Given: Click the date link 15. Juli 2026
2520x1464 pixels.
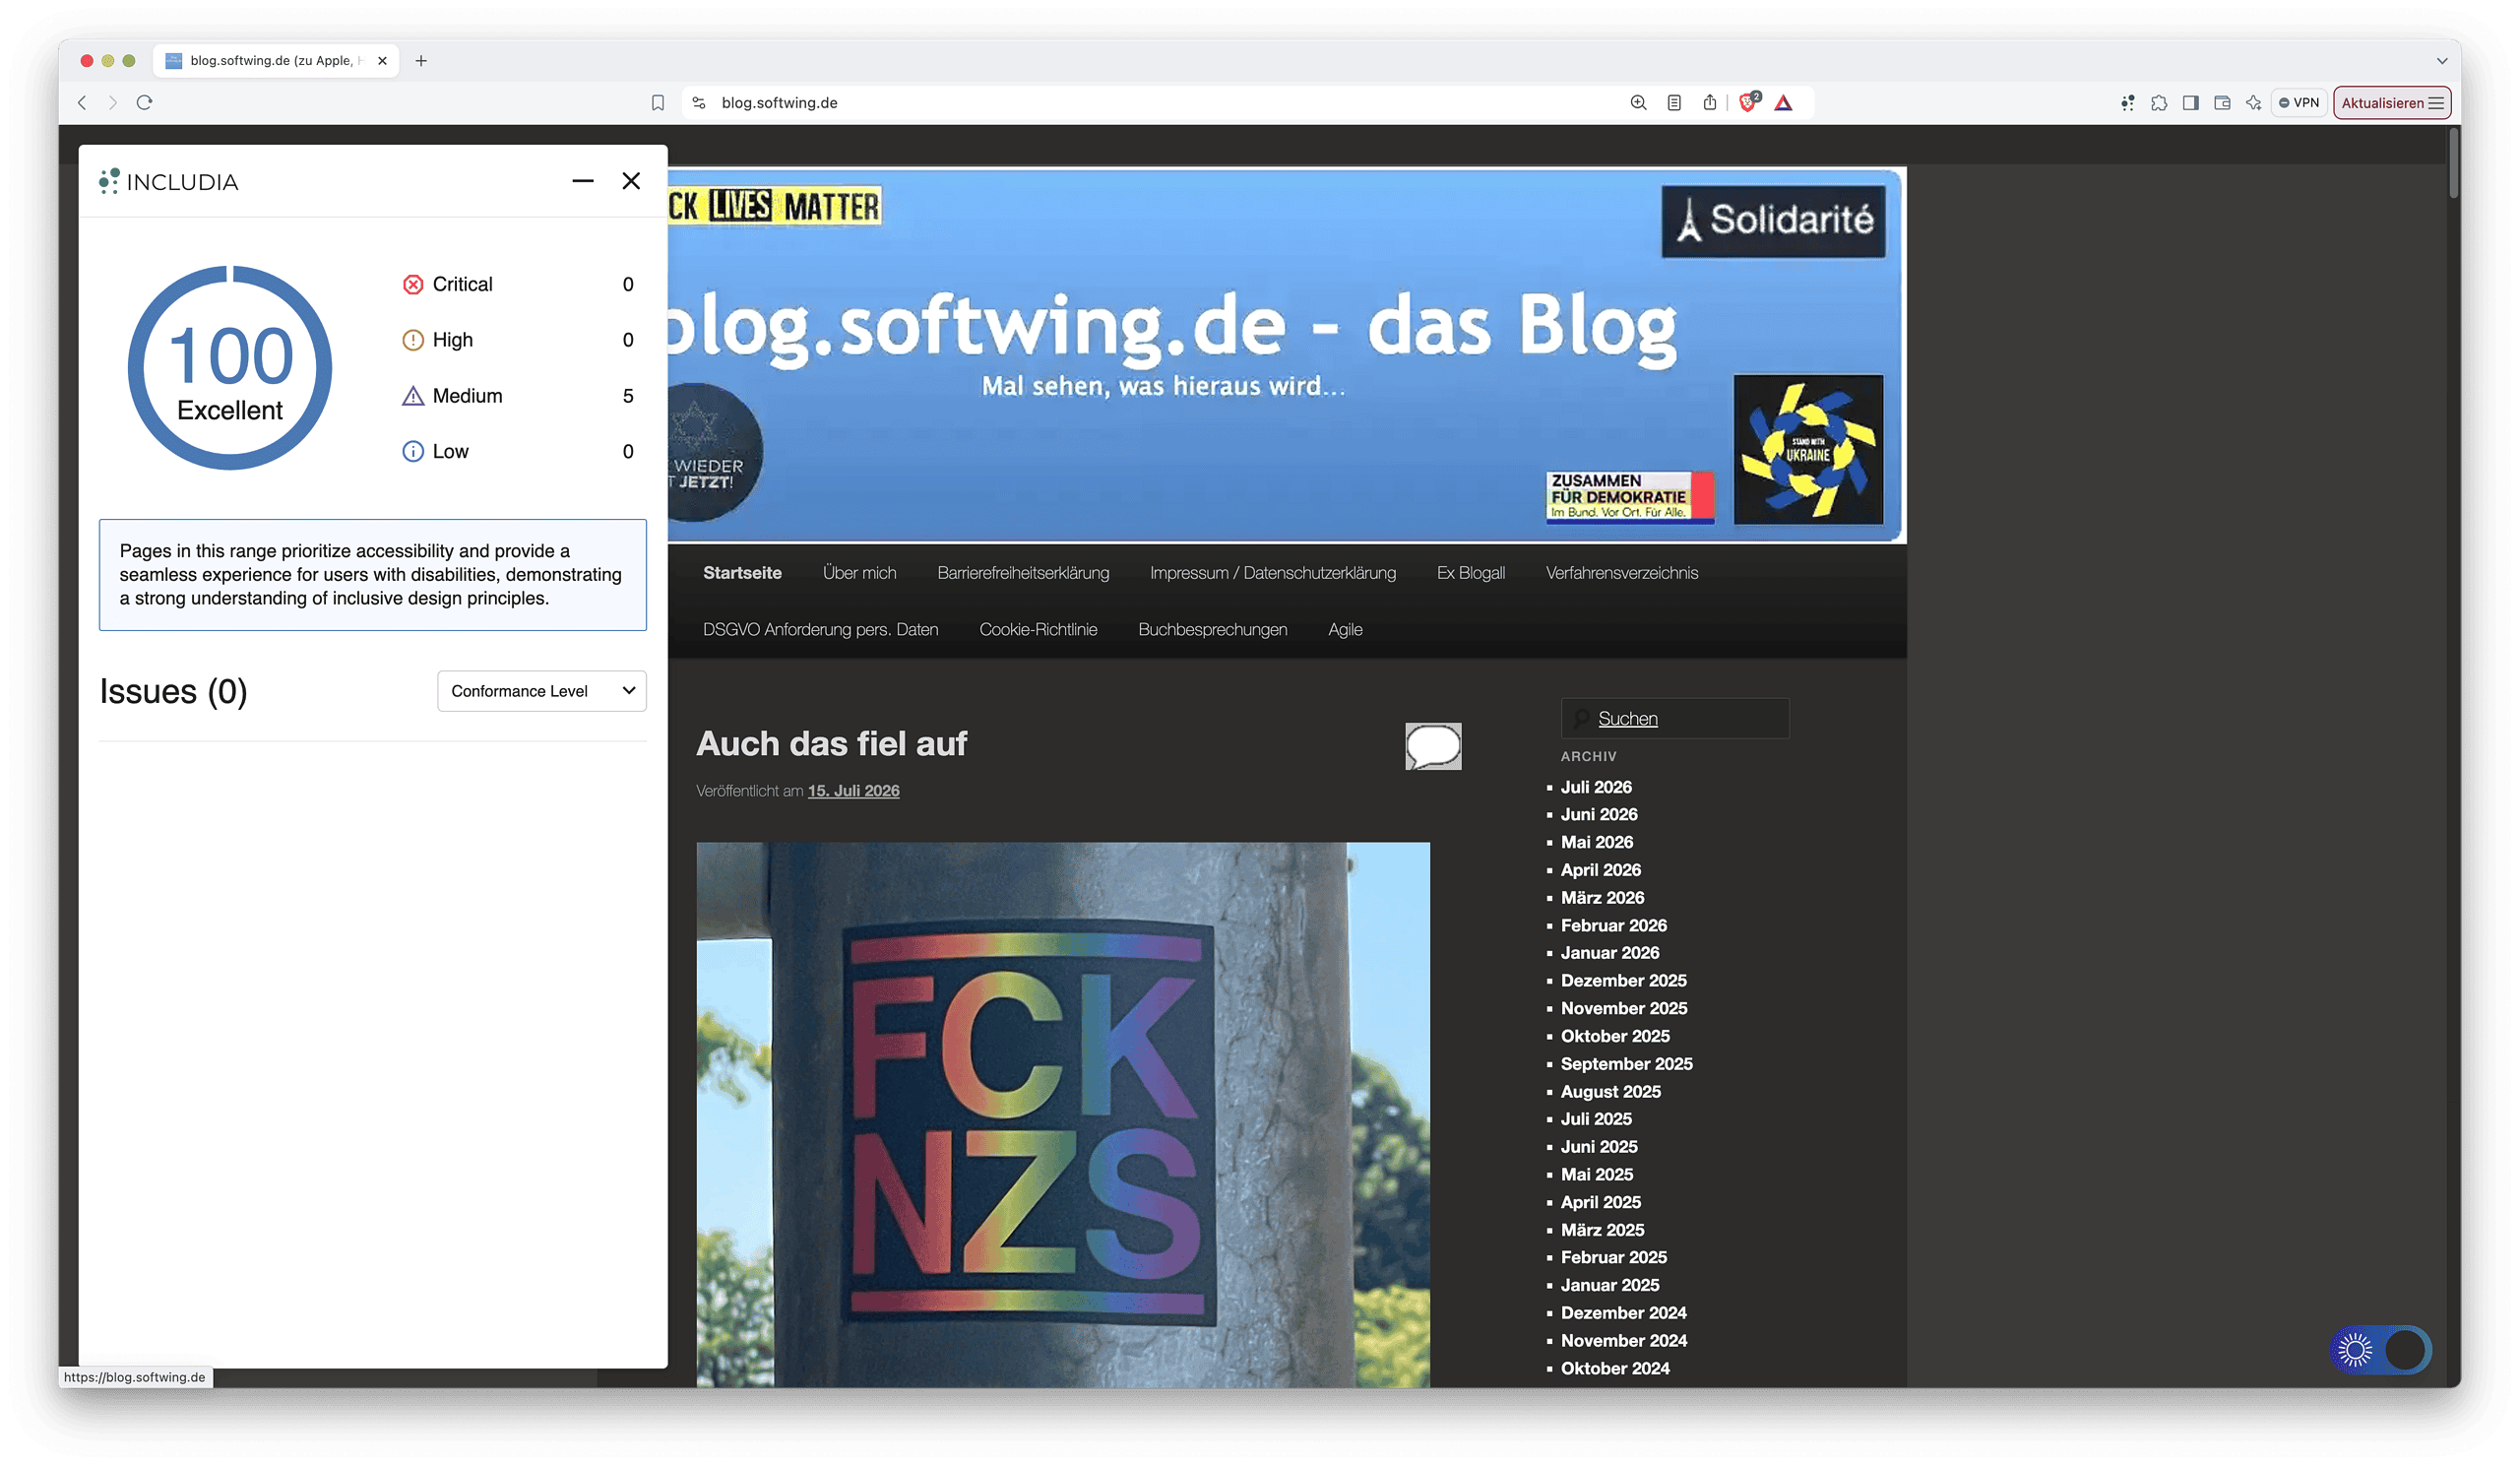Looking at the screenshot, I should coord(853,791).
